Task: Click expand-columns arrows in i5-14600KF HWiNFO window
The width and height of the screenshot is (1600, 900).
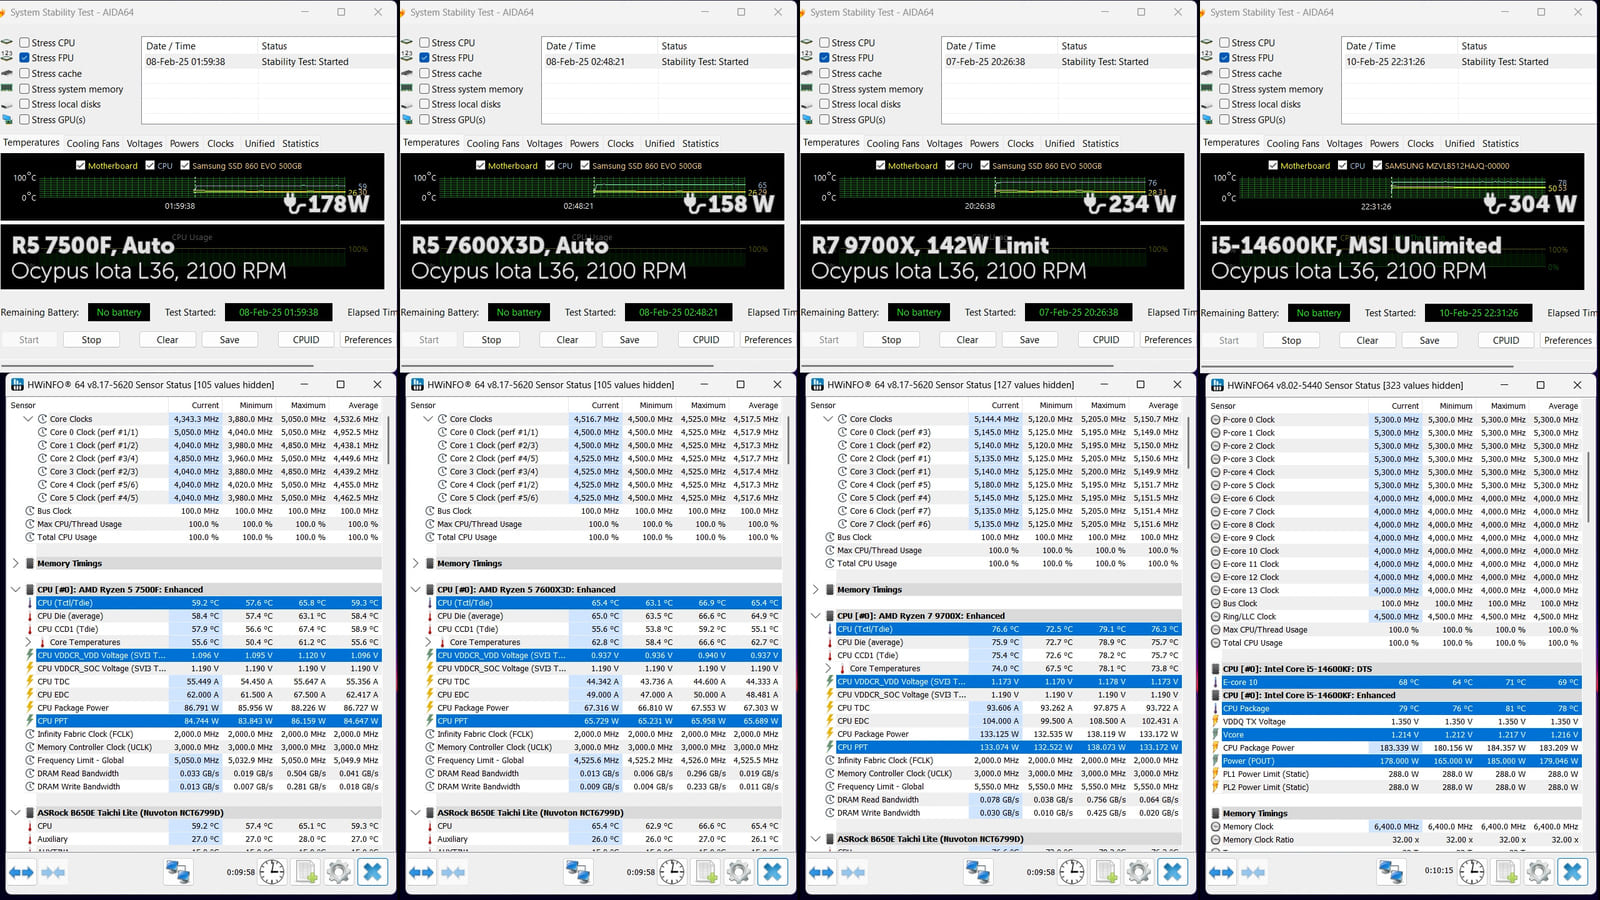Action: pos(1221,872)
